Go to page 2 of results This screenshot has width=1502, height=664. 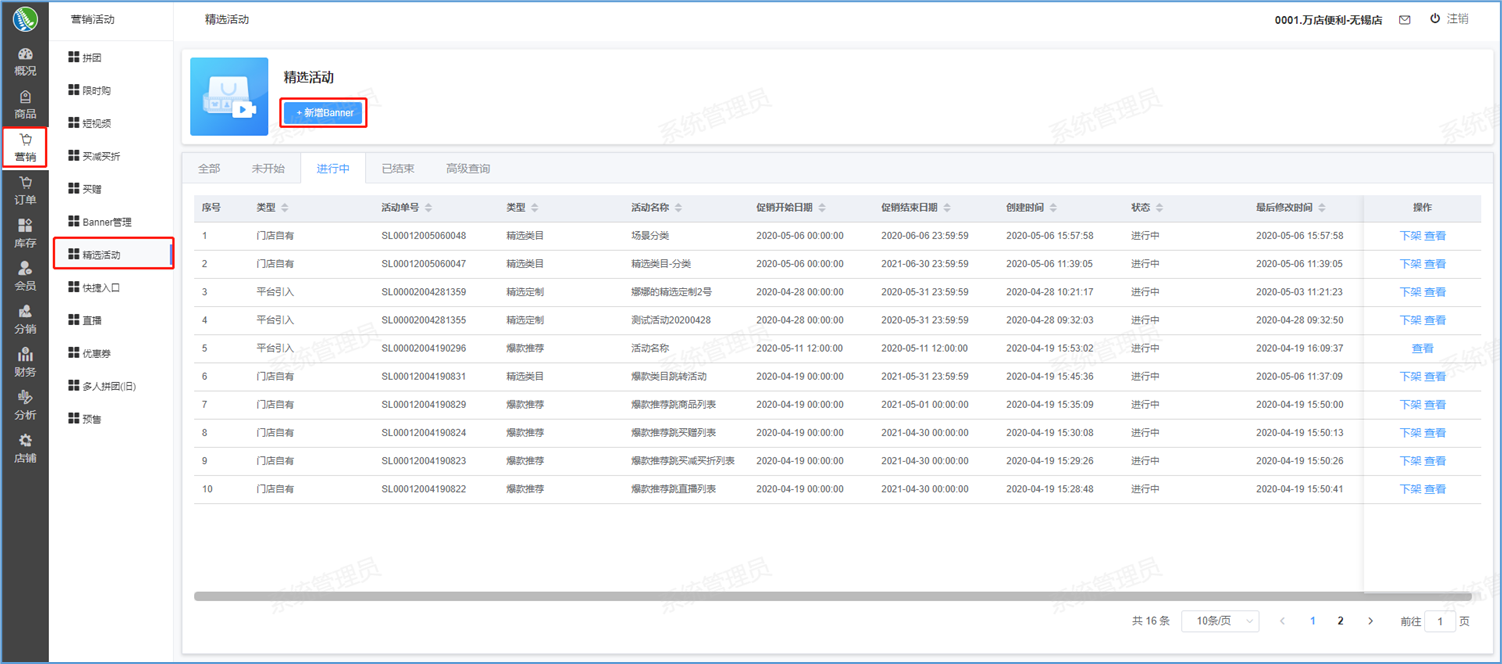[1340, 621]
